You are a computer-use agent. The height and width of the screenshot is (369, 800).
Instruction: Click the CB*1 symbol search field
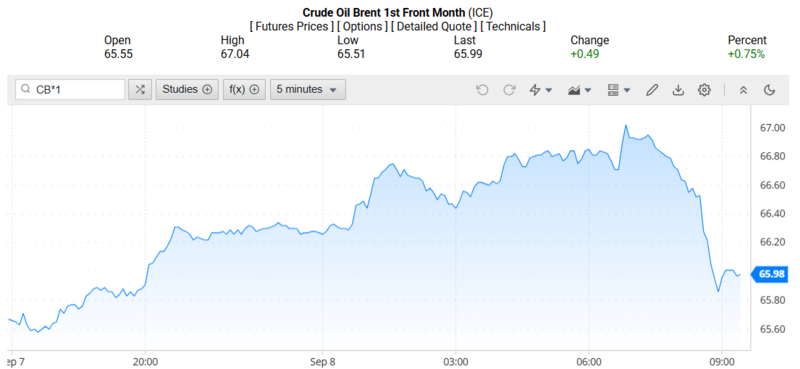tap(70, 89)
